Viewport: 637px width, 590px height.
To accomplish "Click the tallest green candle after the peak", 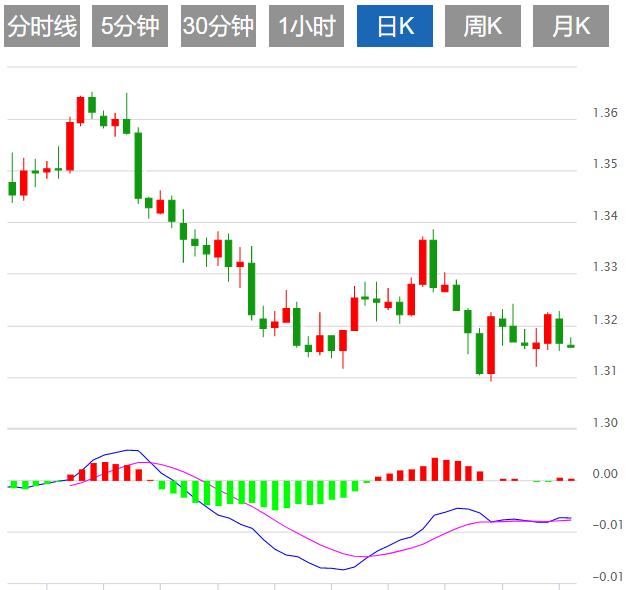I will coord(138,165).
